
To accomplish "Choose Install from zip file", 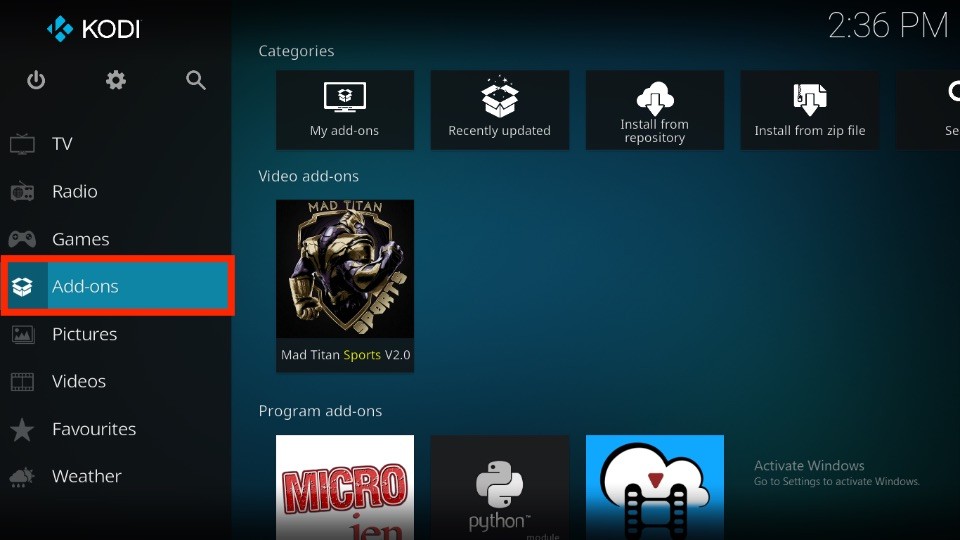I will click(809, 110).
